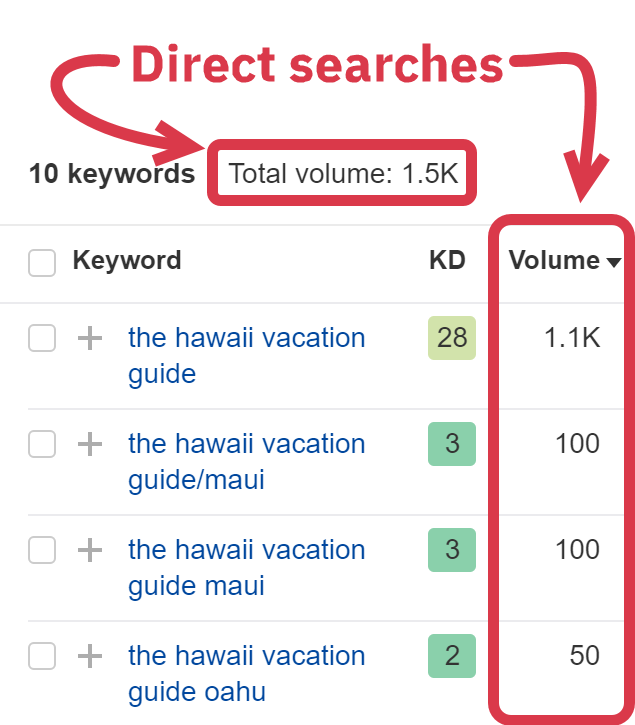Add 'the hawaii vacation guide oahu' via plus icon
Viewport: 635px width, 725px height.
point(90,656)
